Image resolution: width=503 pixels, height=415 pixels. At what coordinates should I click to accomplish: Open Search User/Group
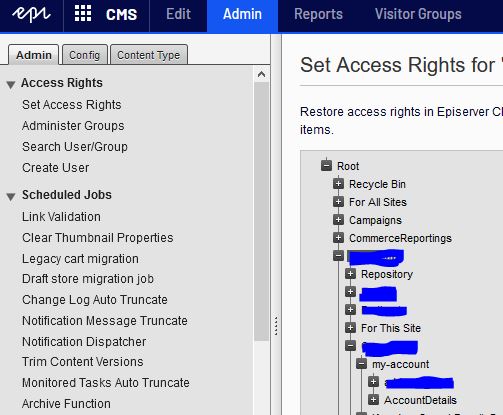click(x=75, y=147)
